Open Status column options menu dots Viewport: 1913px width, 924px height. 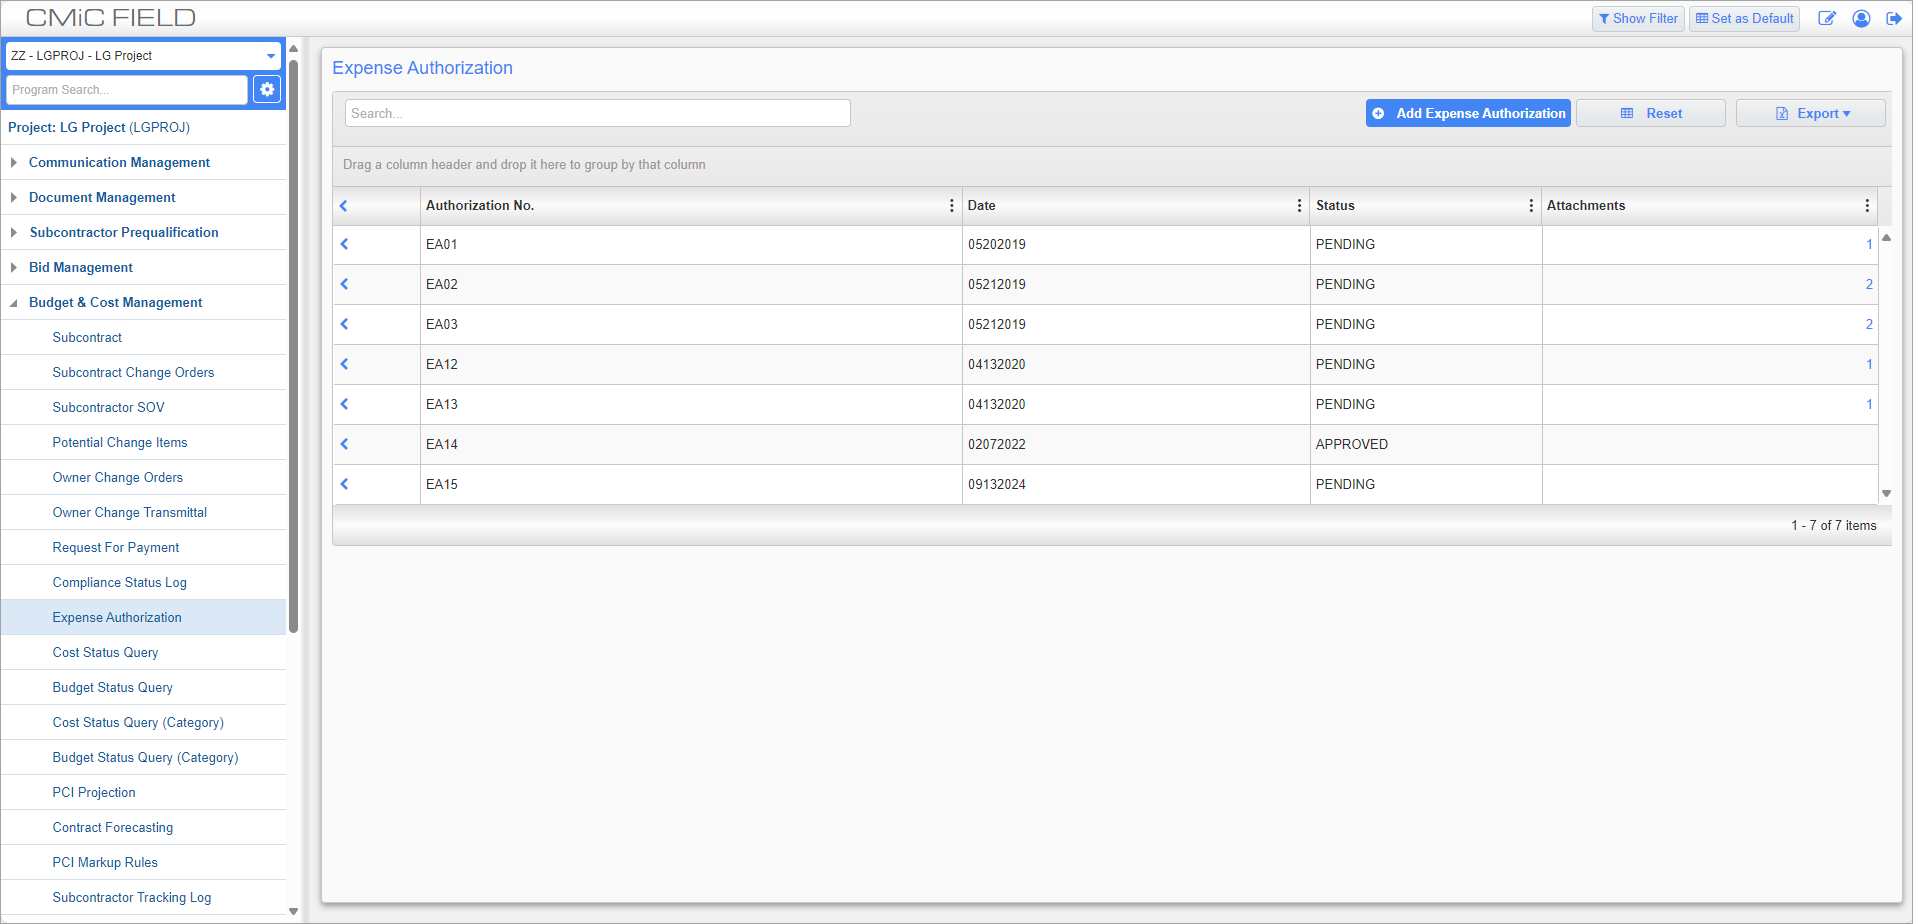[1531, 206]
